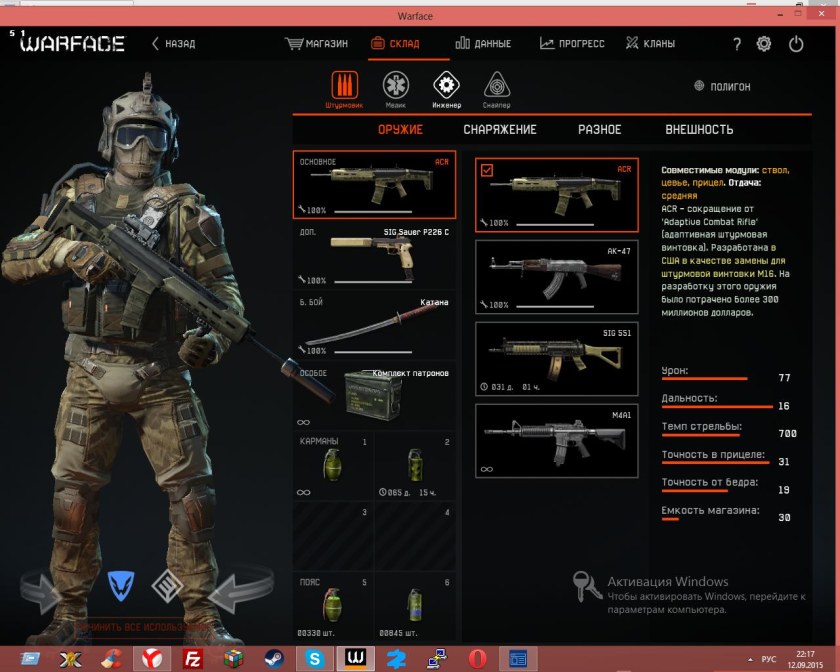Screen dimensions: 840x672
Task: Open settings gear icon
Action: [764, 44]
